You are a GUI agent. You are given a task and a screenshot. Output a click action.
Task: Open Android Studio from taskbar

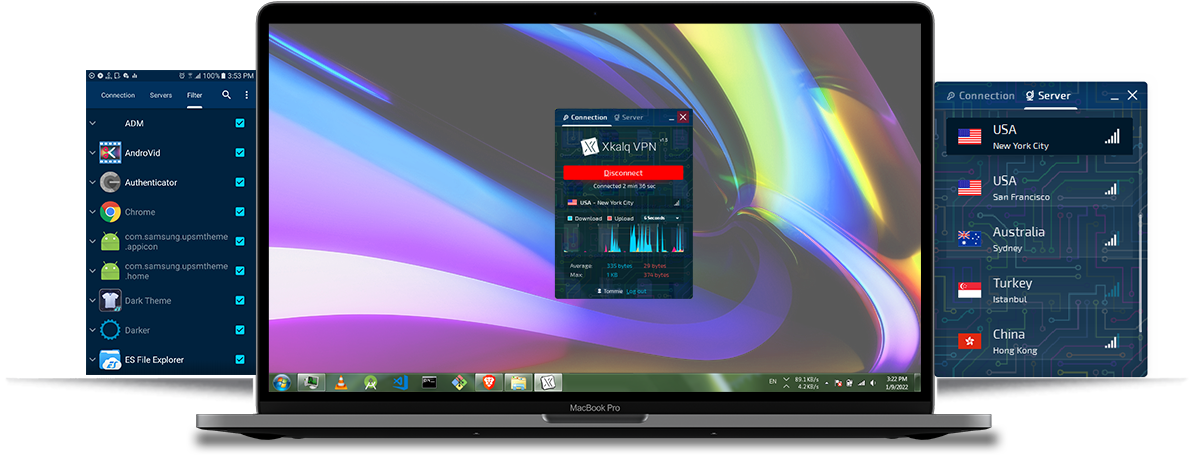click(371, 382)
